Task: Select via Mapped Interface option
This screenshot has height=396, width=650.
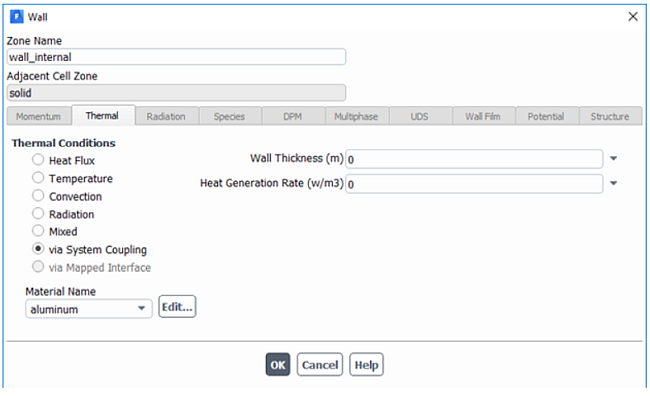Action: pos(38,267)
